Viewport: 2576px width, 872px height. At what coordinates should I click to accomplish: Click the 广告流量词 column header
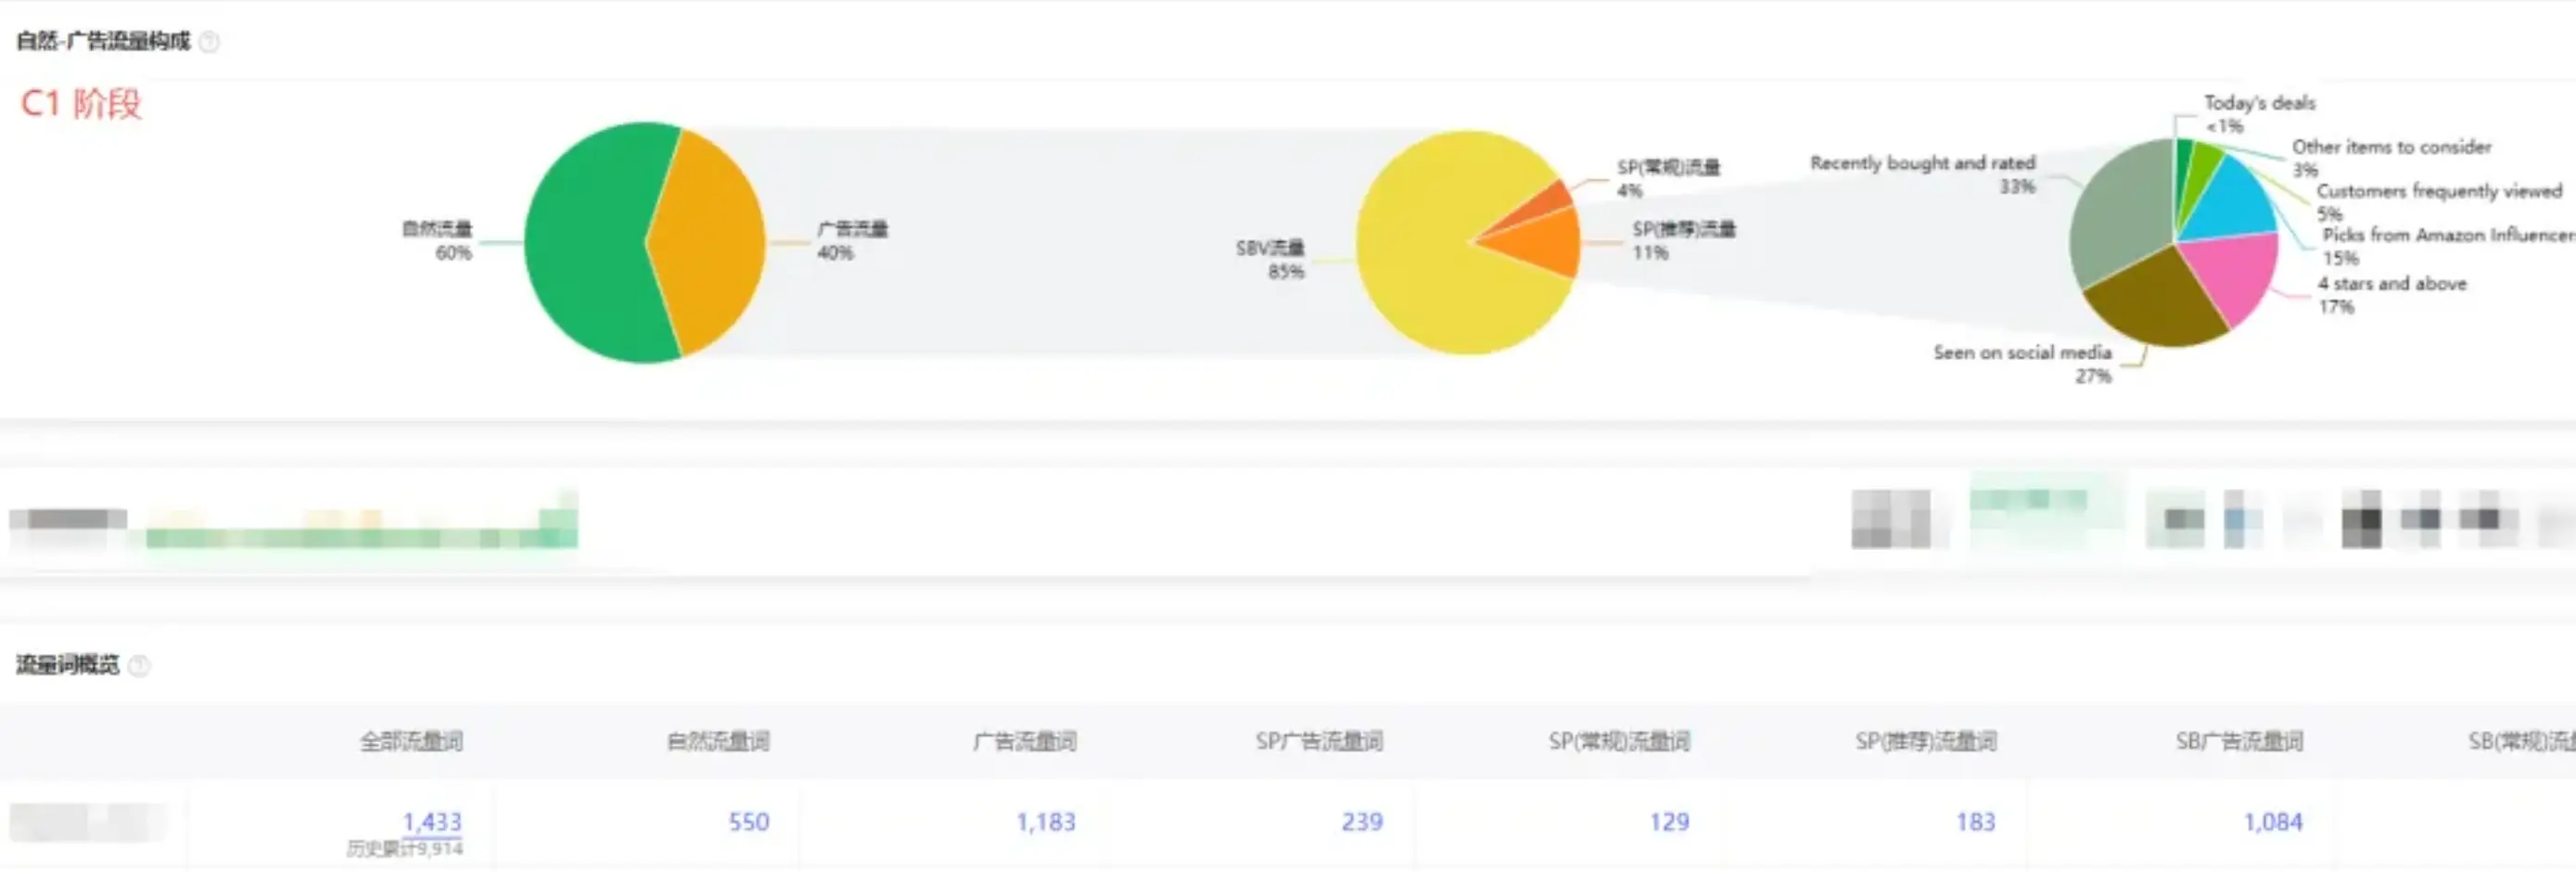pyautogui.click(x=1025, y=742)
